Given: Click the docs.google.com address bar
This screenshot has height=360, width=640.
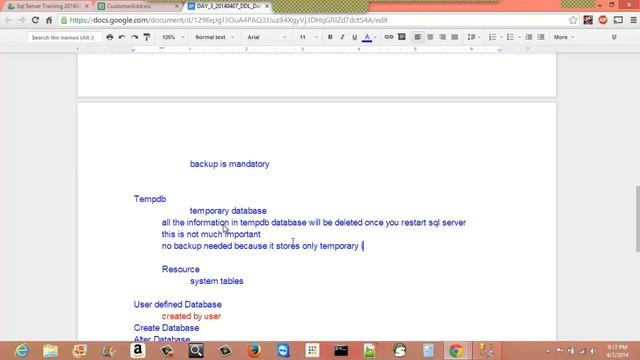Looking at the screenshot, I should click(x=314, y=20).
